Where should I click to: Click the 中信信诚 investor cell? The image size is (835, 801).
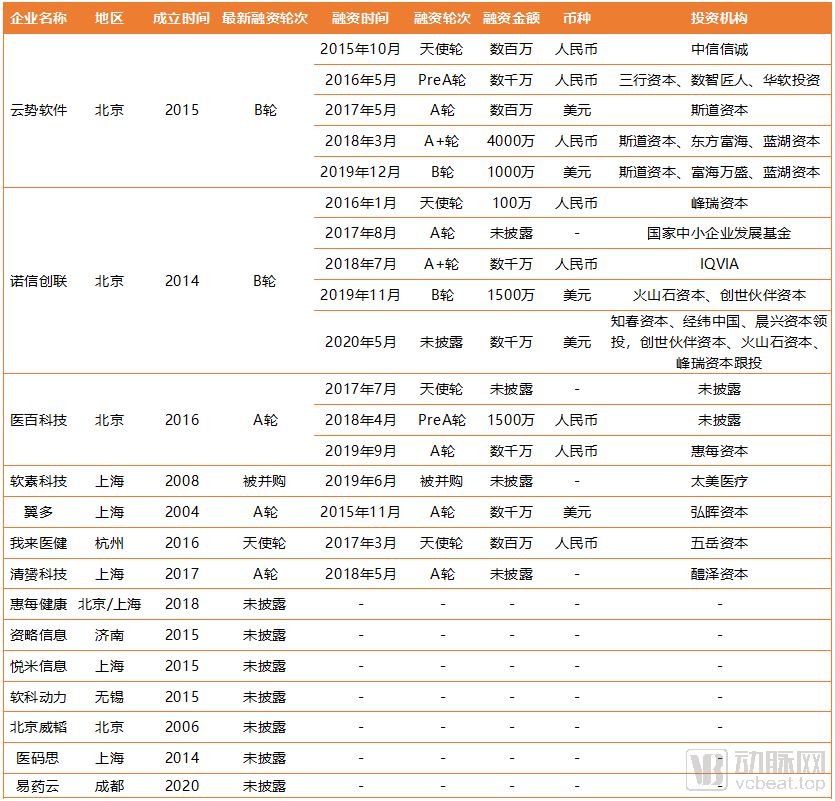(719, 49)
